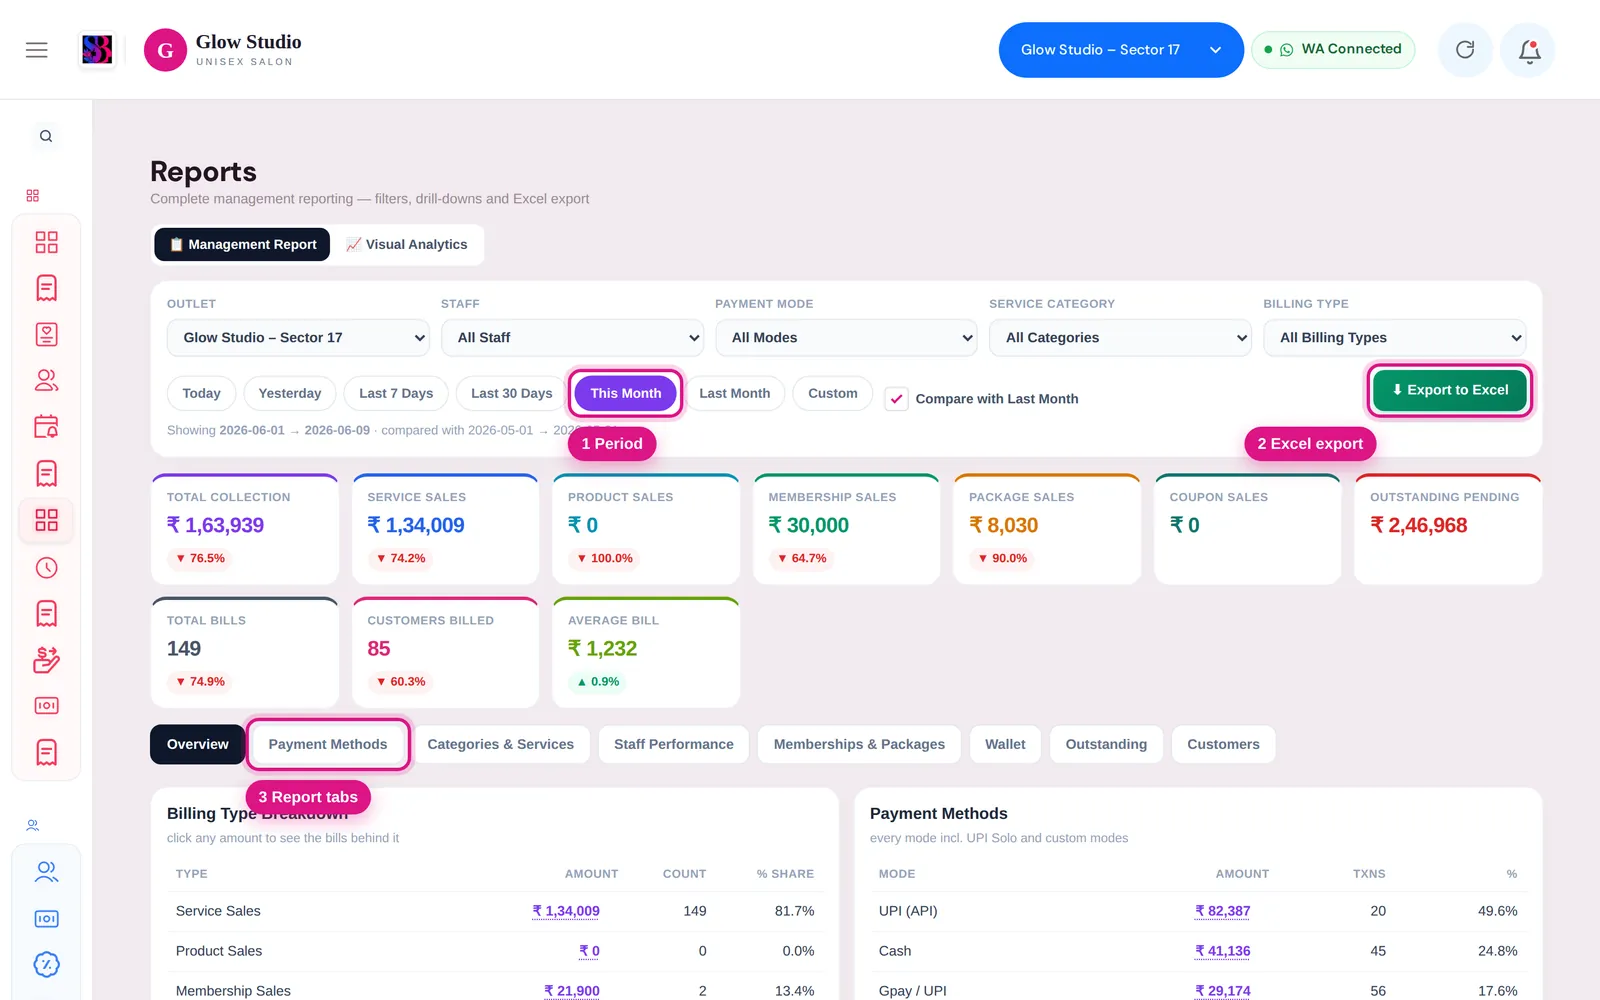Open the notifications bell
The height and width of the screenshot is (1000, 1600).
pos(1529,50)
